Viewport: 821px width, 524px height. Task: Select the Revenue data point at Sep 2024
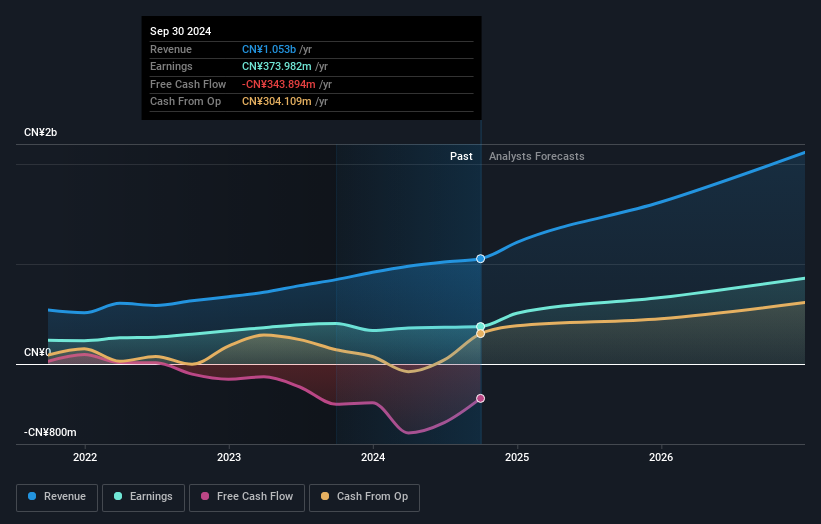[480, 259]
